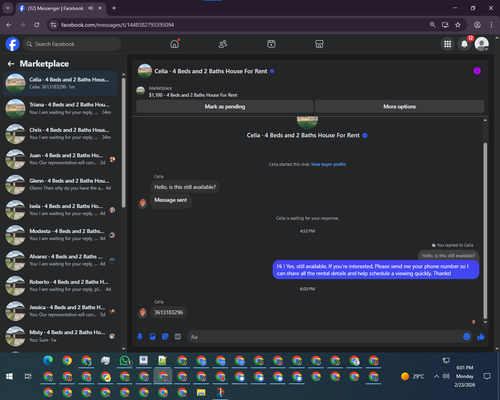The height and width of the screenshot is (400, 500).
Task: Open the Misty conversation
Action: (x=61, y=336)
